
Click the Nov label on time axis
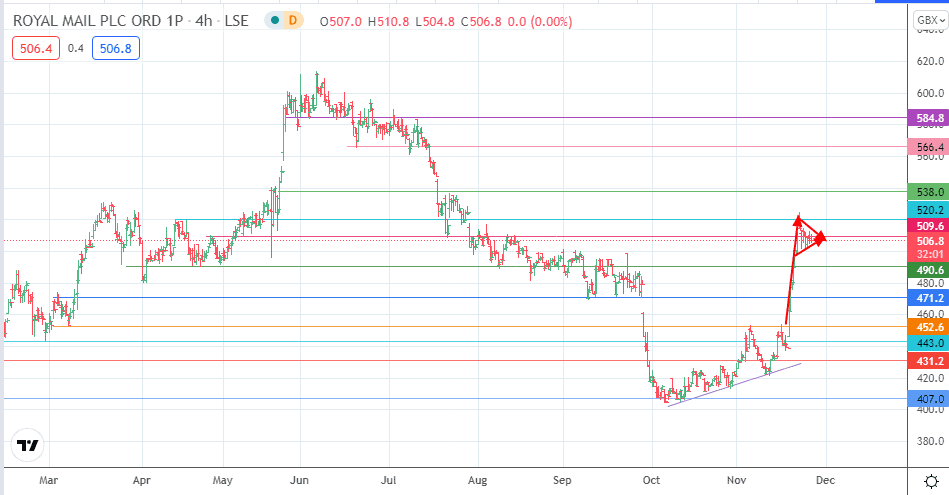pyautogui.click(x=737, y=480)
